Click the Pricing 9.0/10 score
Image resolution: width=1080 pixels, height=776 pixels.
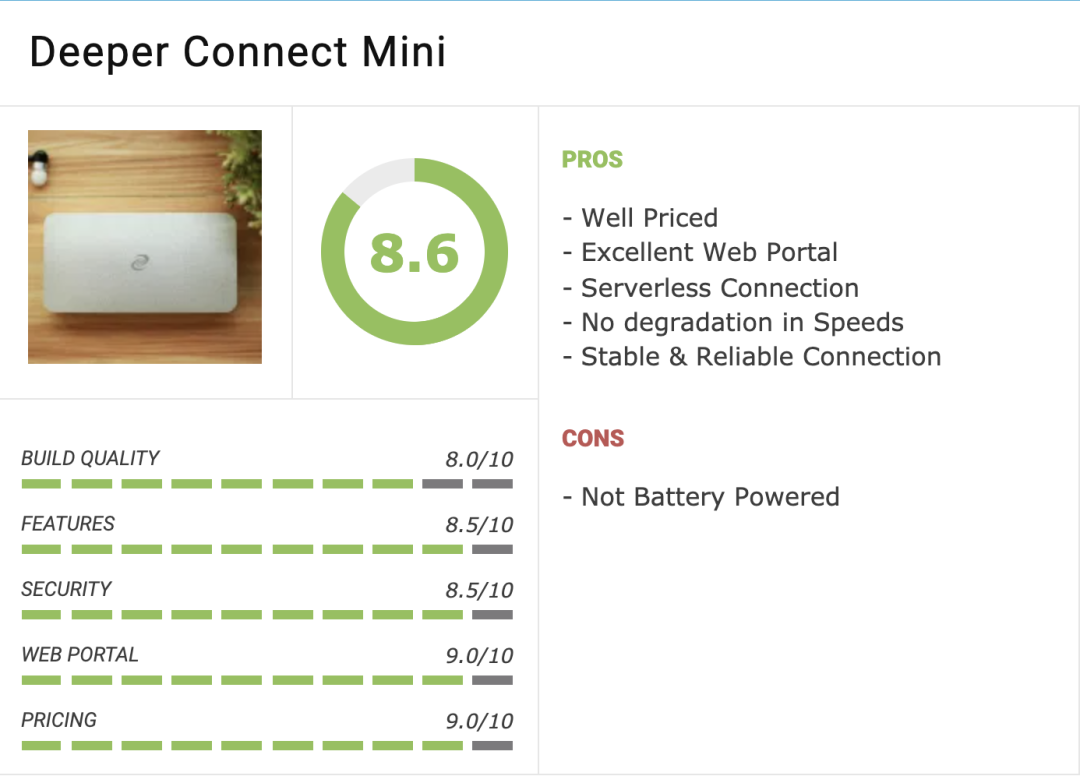click(479, 721)
